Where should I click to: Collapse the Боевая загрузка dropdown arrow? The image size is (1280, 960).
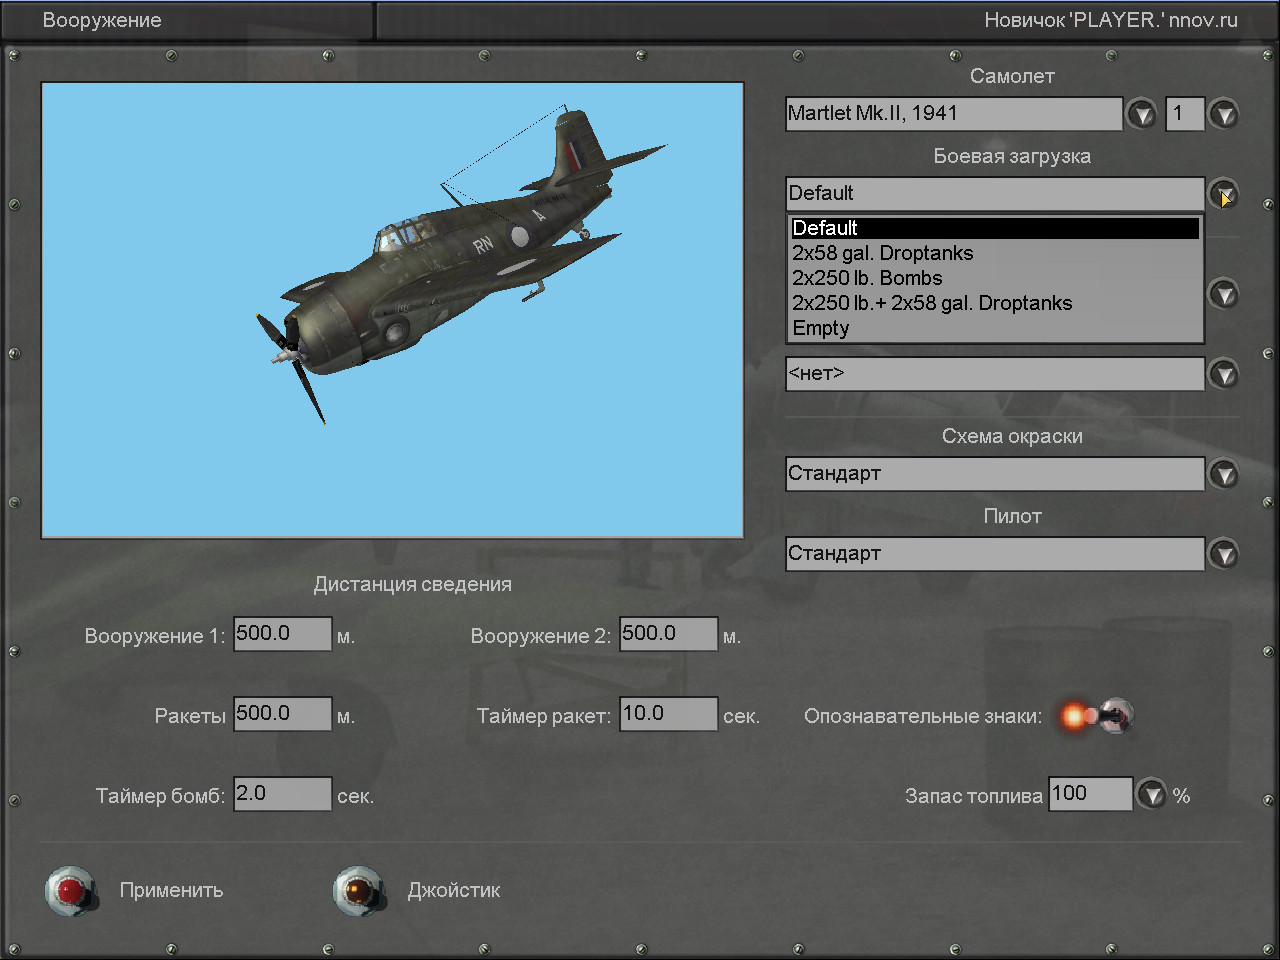pyautogui.click(x=1223, y=194)
